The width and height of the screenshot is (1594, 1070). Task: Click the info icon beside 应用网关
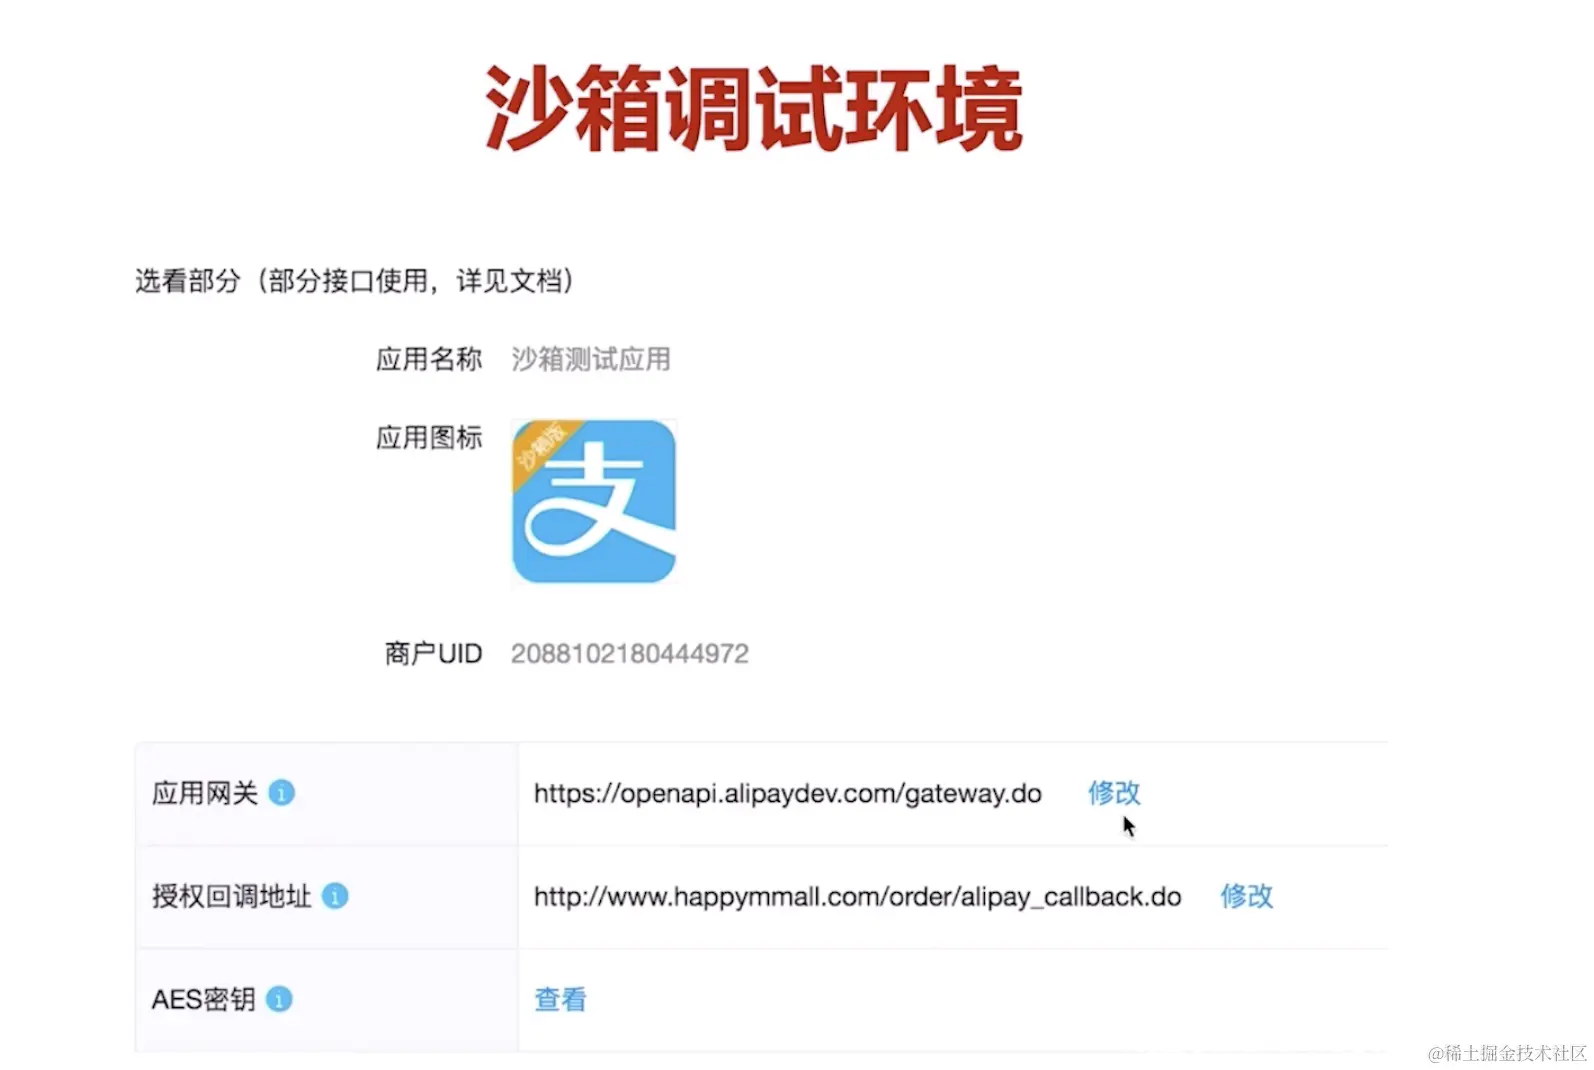pos(282,793)
